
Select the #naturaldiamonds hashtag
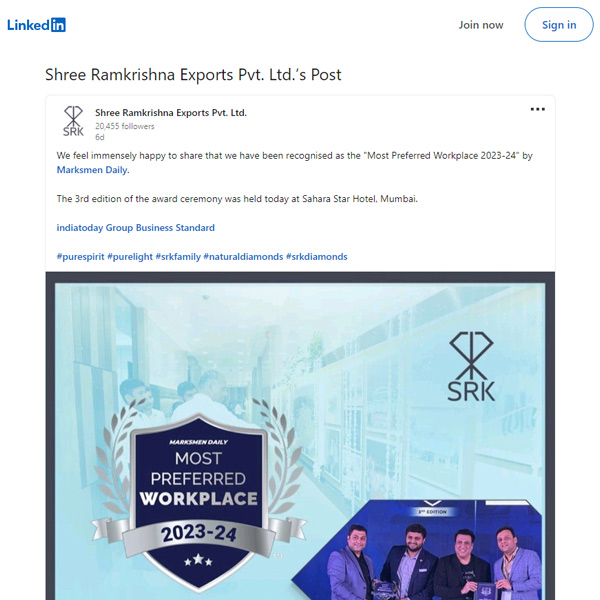coord(243,257)
